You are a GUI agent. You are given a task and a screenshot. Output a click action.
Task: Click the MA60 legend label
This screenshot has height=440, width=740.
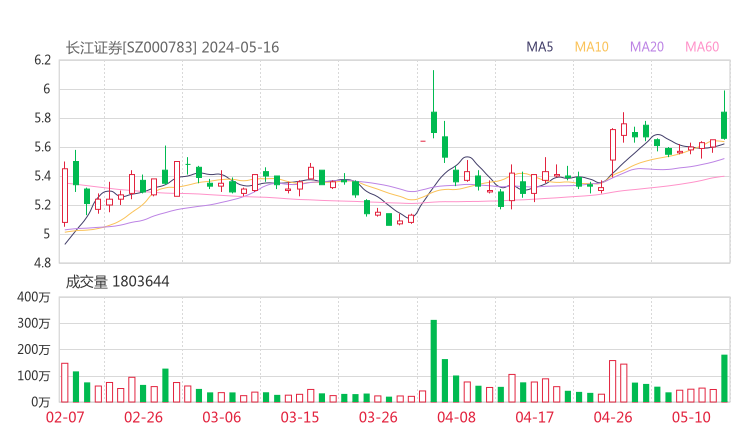702,47
